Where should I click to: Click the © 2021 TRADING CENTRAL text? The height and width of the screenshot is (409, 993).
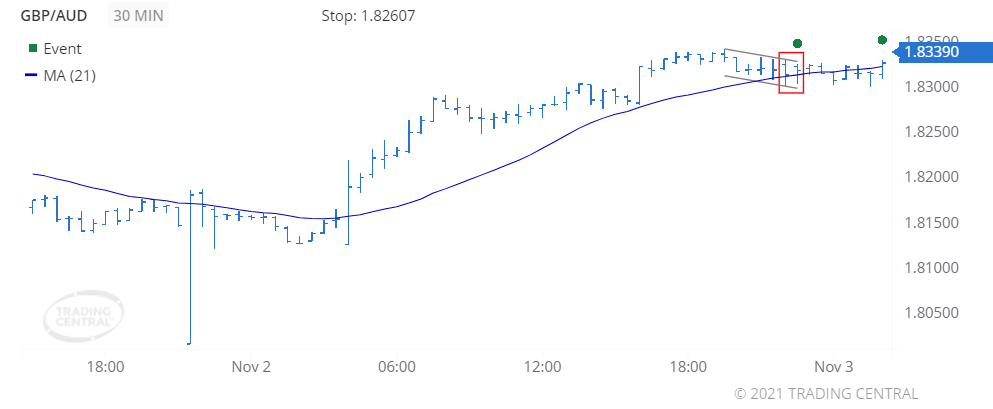point(826,394)
